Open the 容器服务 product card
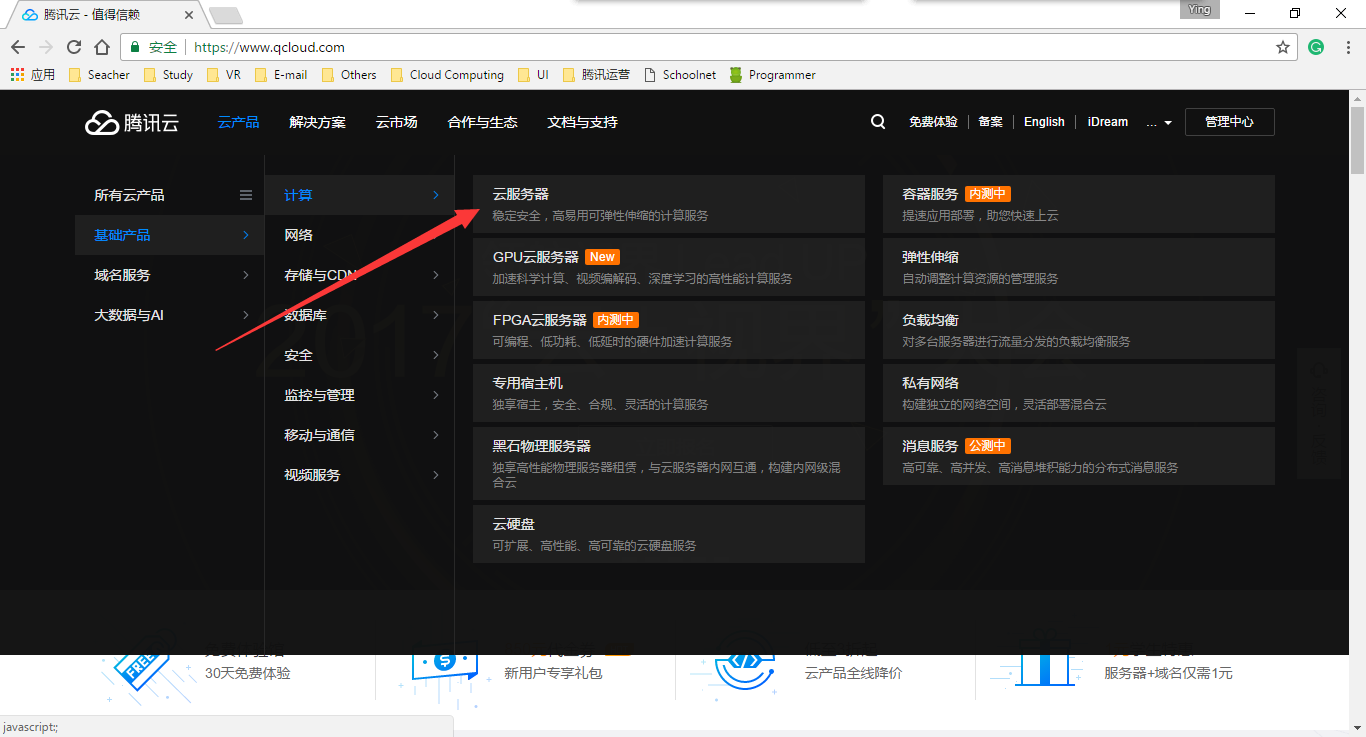This screenshot has width=1366, height=737. 1079,204
